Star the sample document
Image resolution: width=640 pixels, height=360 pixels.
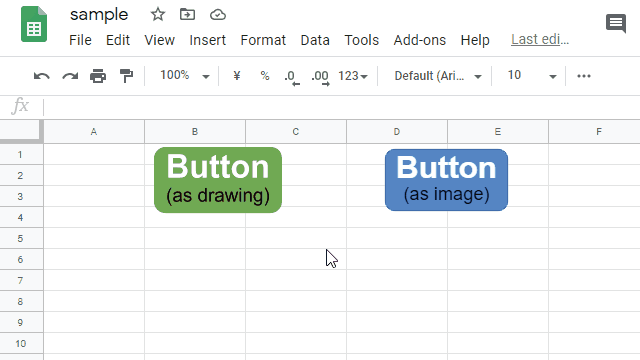point(158,15)
